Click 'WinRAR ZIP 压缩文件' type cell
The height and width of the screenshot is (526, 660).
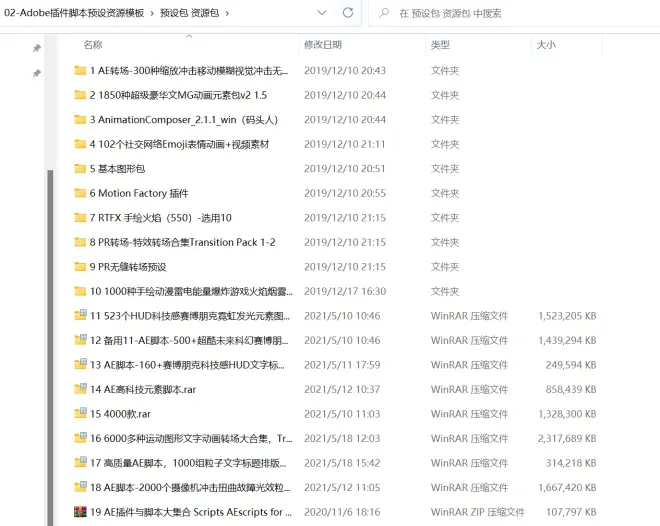tap(477, 512)
